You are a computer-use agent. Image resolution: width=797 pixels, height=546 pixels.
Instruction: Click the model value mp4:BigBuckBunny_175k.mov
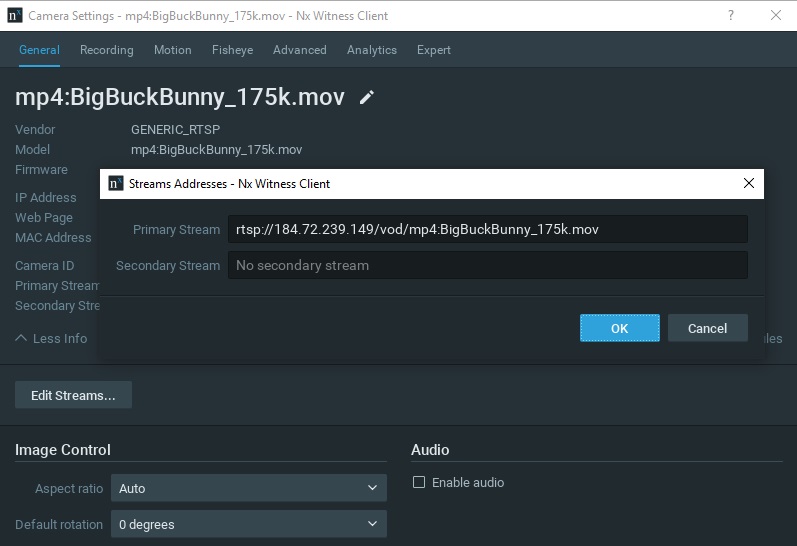pyautogui.click(x=217, y=149)
